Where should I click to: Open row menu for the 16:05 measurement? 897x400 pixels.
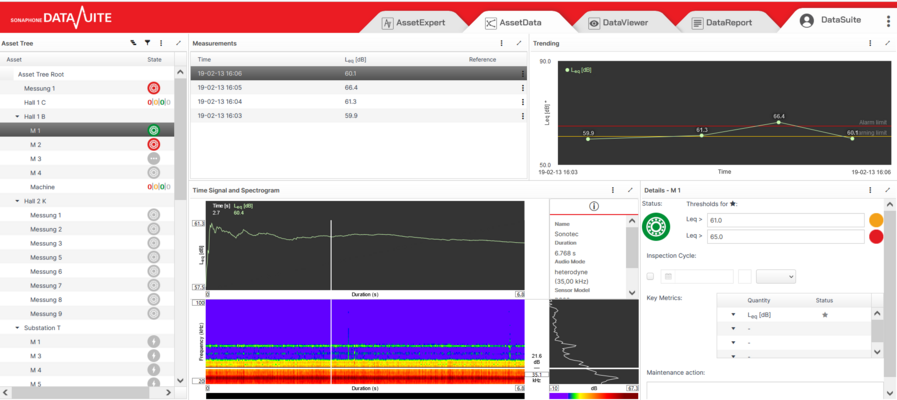coord(522,88)
